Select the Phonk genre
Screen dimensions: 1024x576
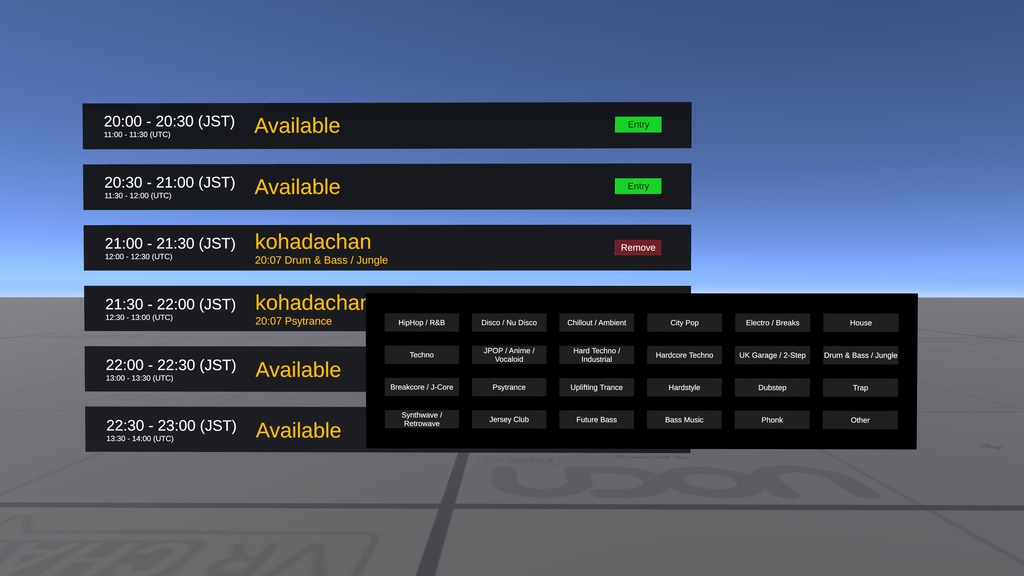coord(772,419)
